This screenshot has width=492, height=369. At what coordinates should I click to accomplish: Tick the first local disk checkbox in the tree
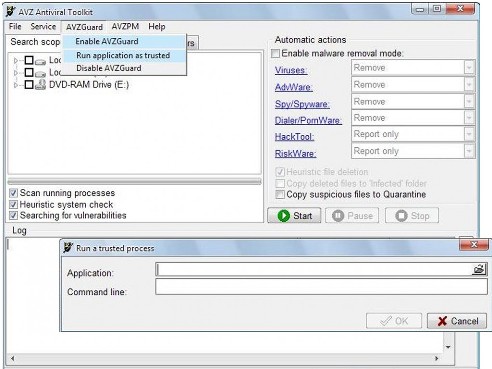pyautogui.click(x=29, y=60)
